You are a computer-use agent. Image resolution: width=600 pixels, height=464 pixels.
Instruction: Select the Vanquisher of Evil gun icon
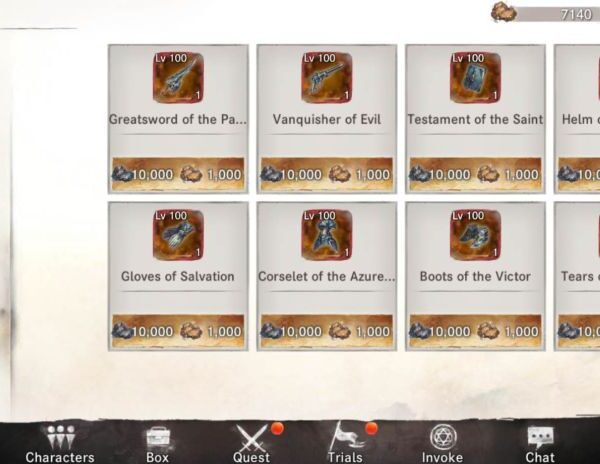point(327,78)
